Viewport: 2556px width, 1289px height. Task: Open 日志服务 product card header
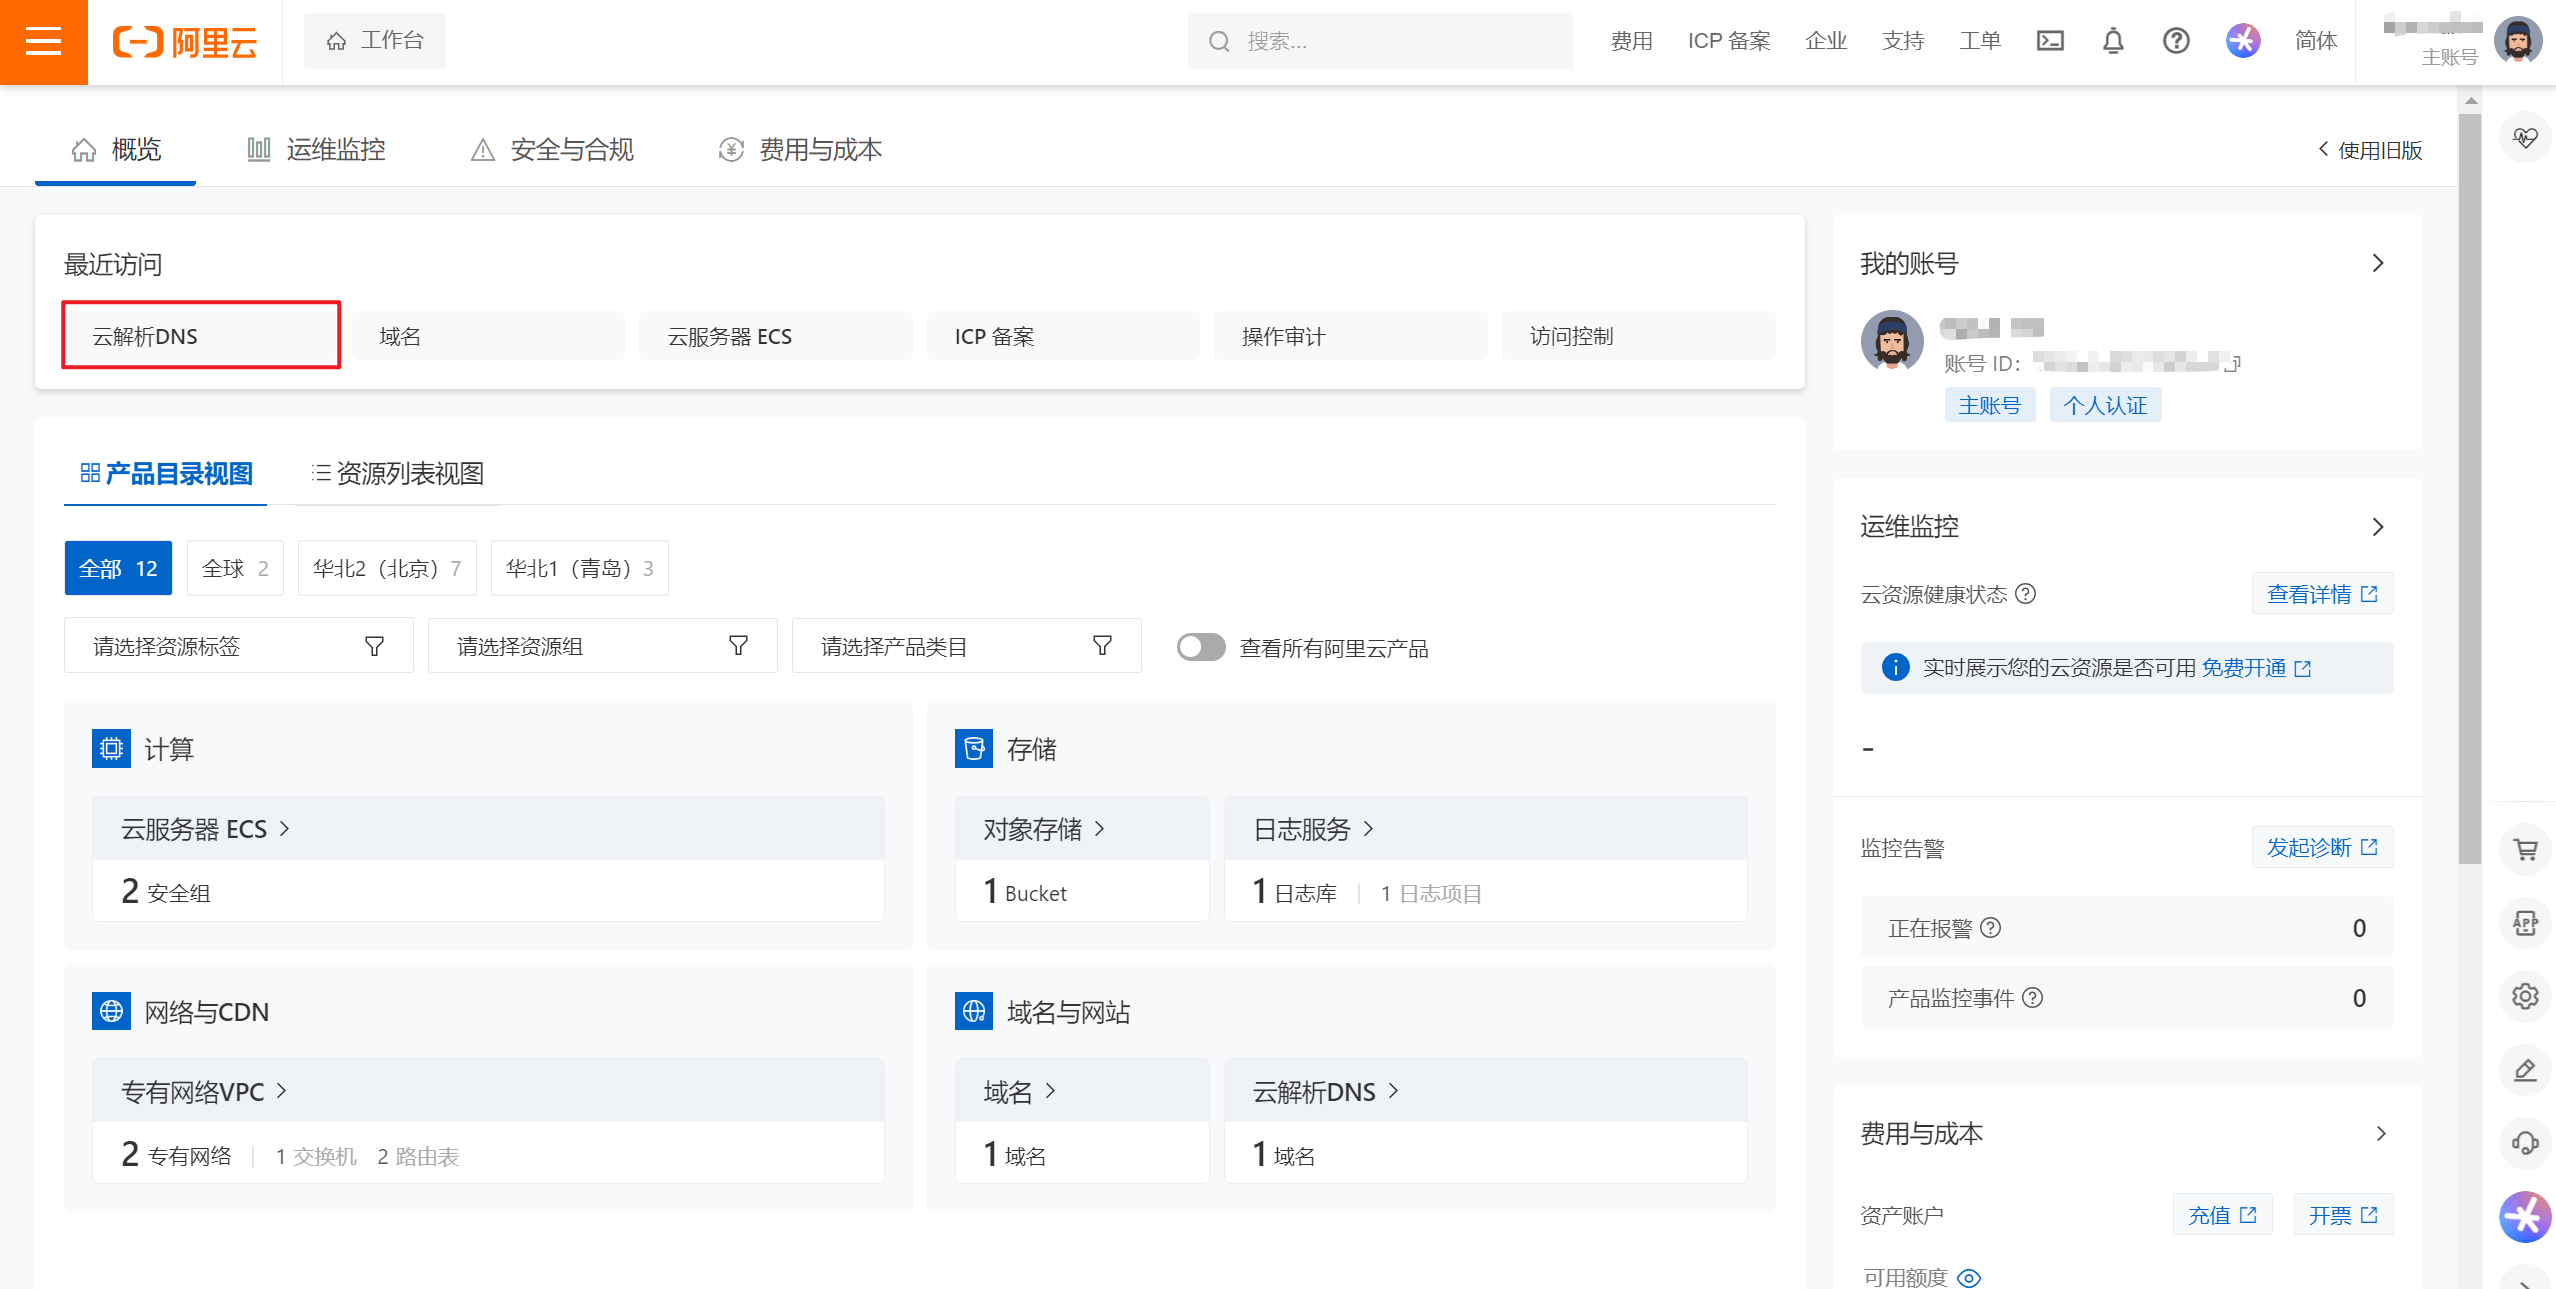1486,829
